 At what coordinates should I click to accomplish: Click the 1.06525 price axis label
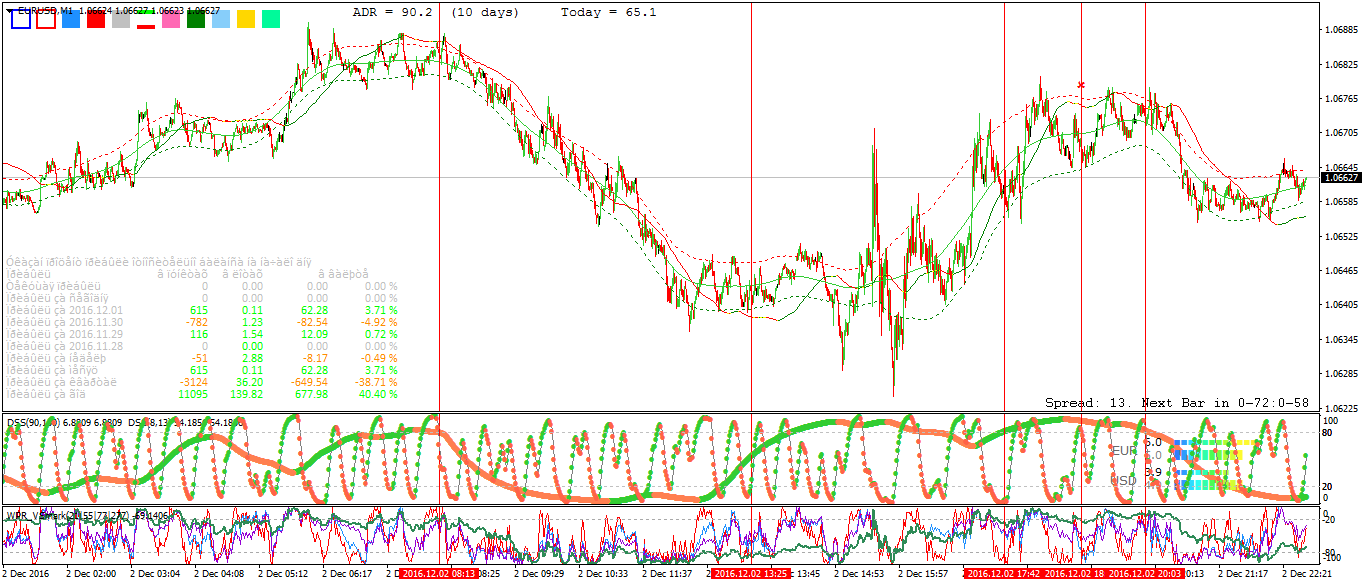click(x=1341, y=236)
